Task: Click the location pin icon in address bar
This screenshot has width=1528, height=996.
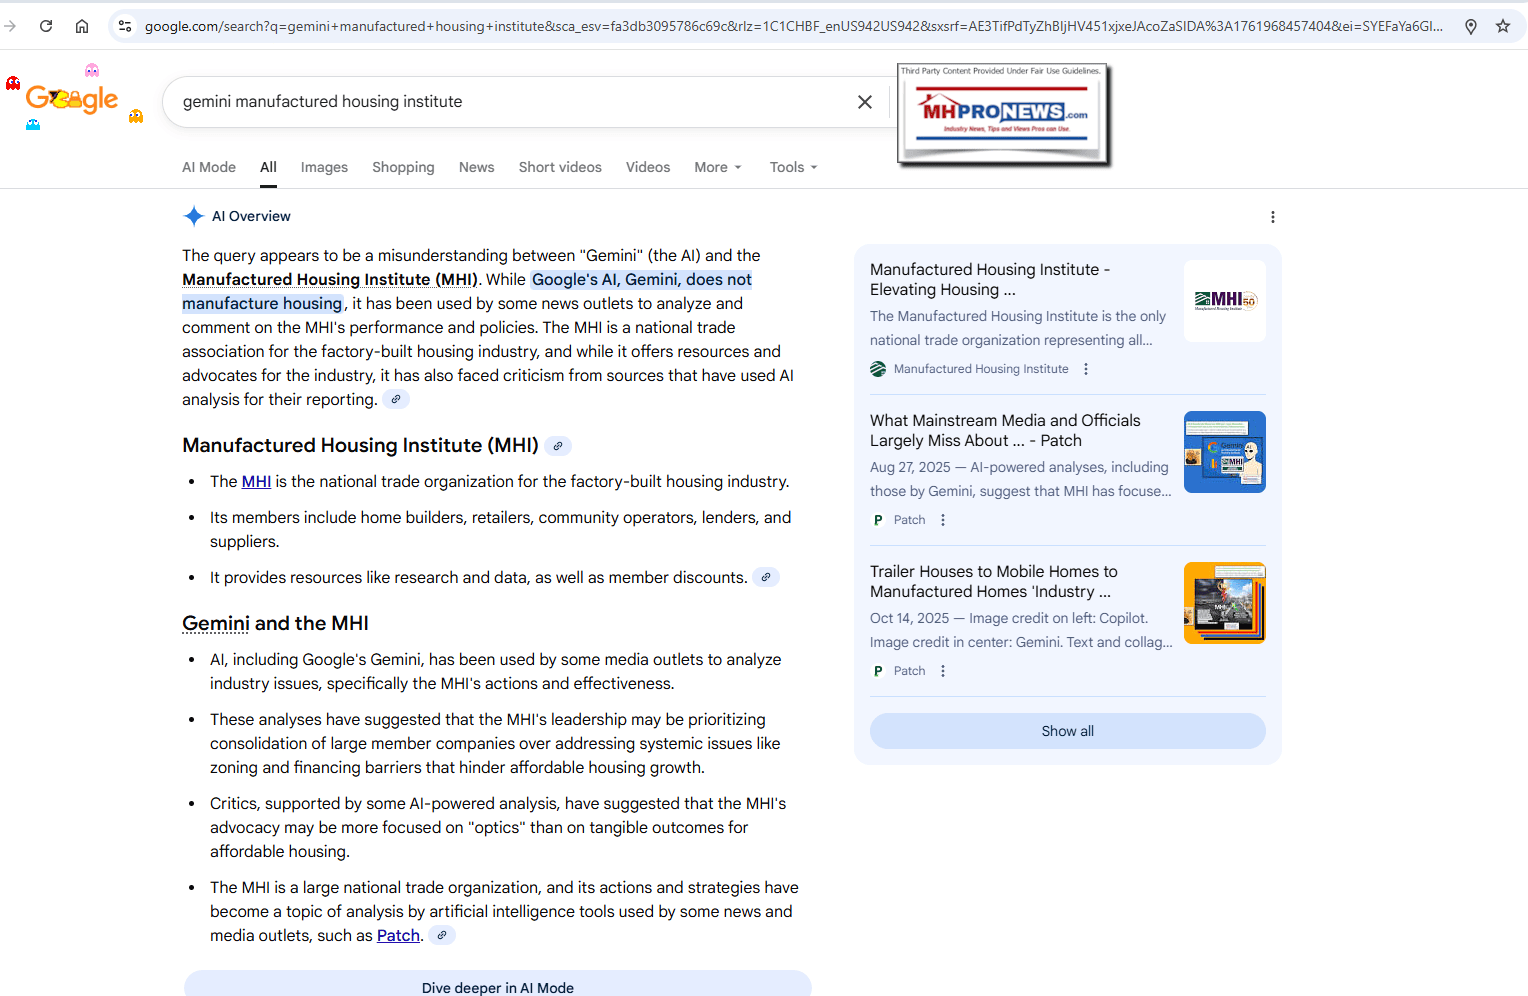Action: [1470, 26]
